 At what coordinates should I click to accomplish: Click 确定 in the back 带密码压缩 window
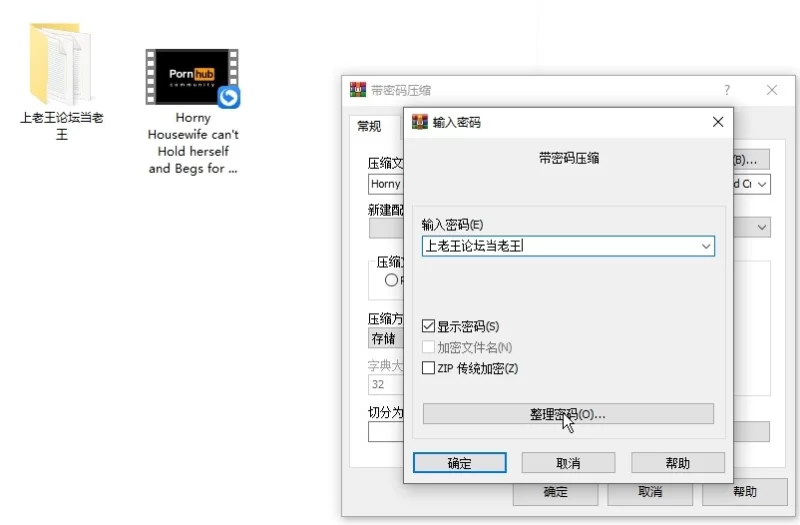pos(556,492)
